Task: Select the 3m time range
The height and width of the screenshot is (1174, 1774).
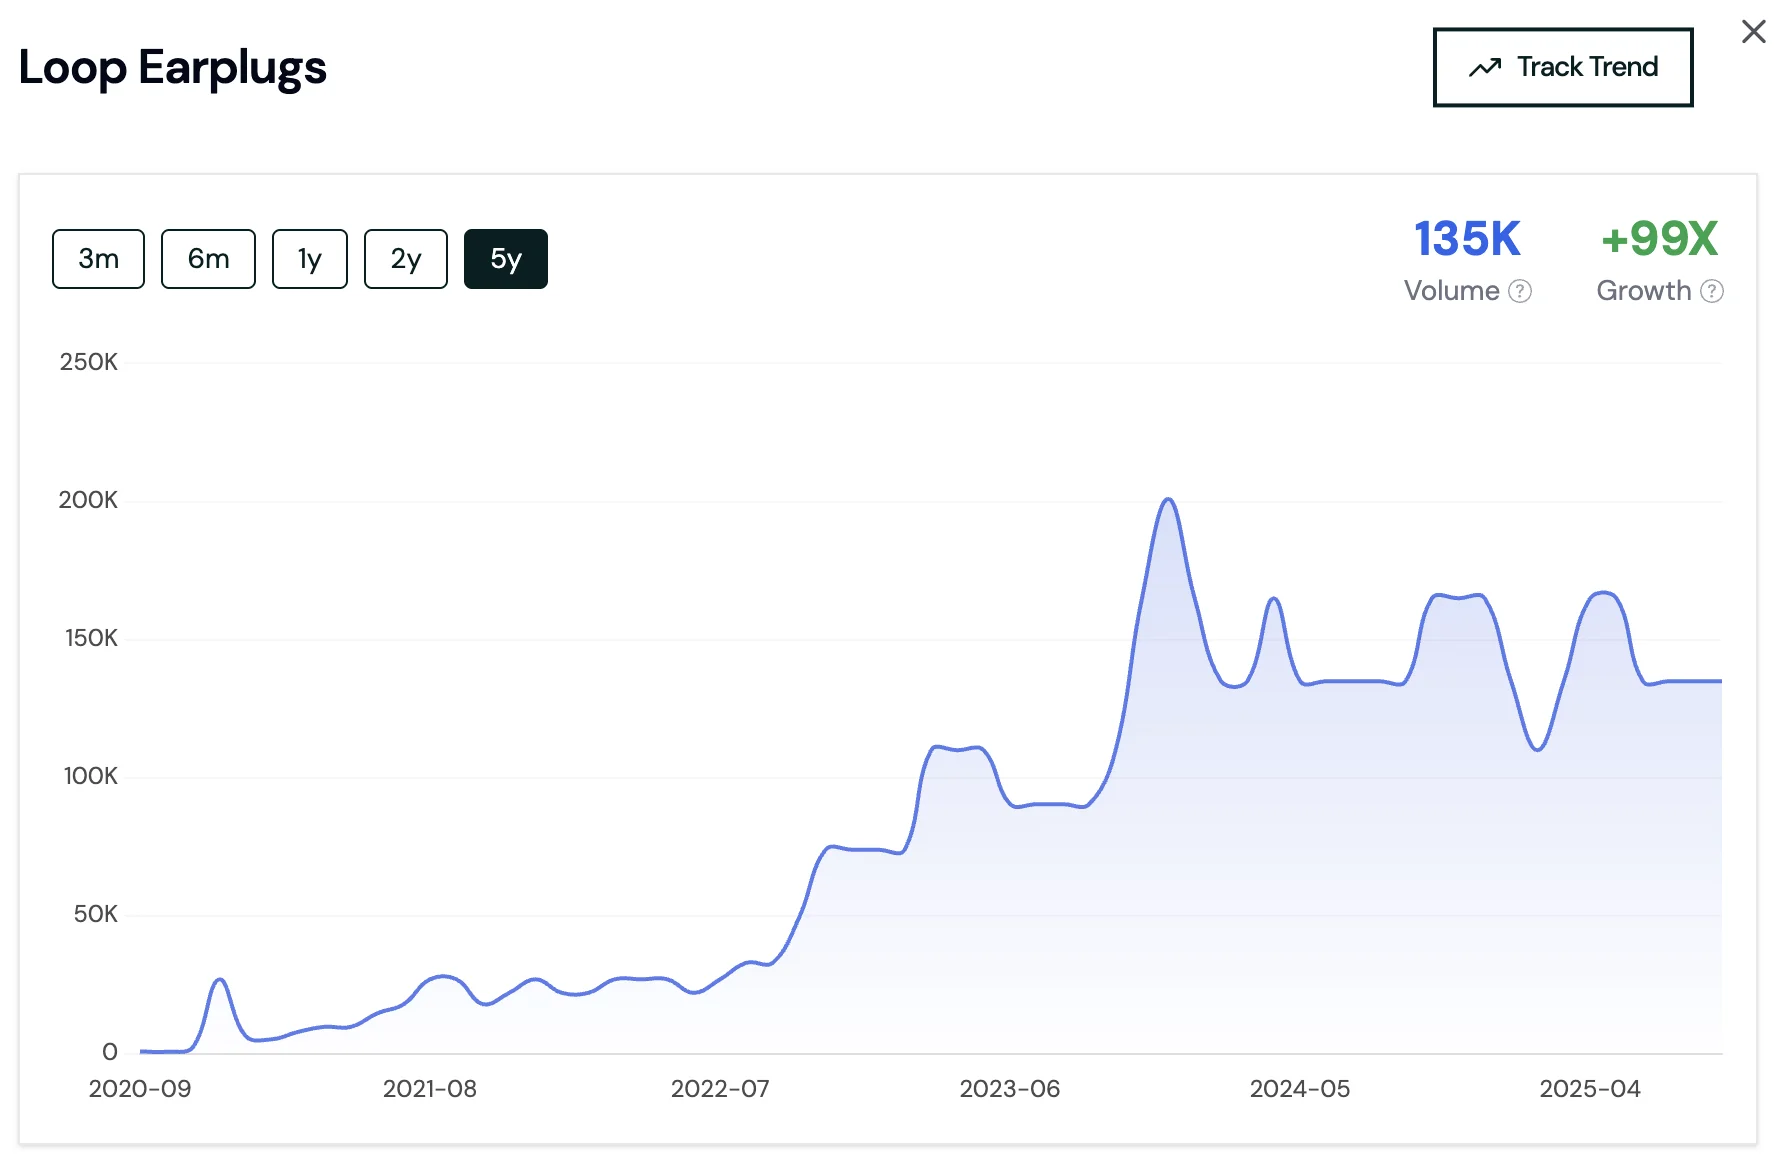Action: point(98,259)
